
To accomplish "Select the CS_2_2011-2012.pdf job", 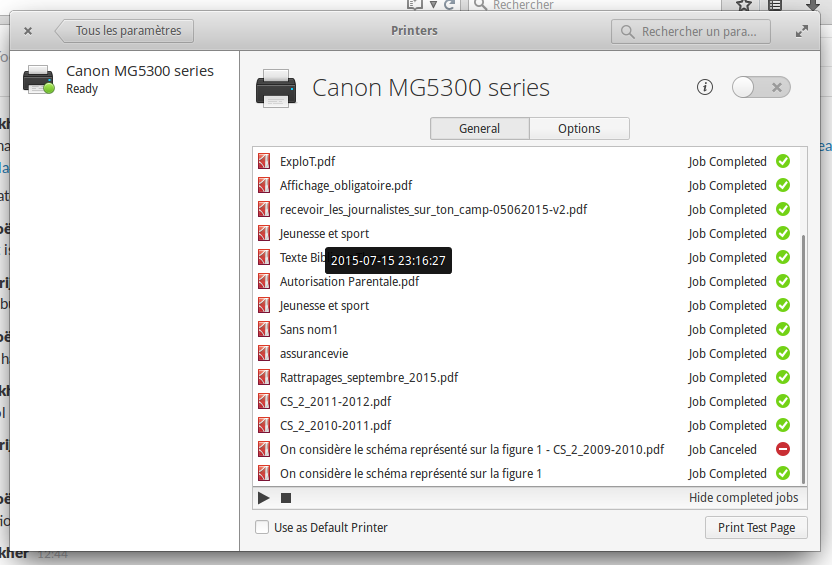I will pyautogui.click(x=527, y=401).
